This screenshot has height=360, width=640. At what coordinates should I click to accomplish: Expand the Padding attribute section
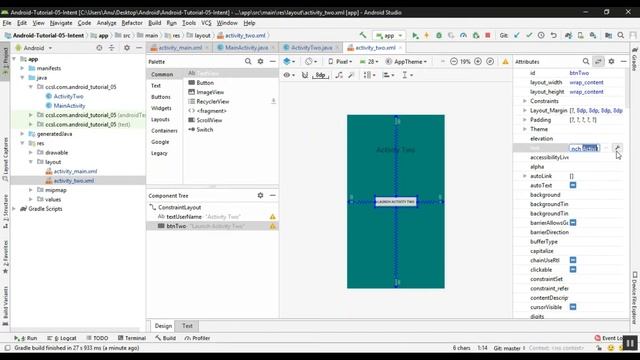tap(525, 120)
